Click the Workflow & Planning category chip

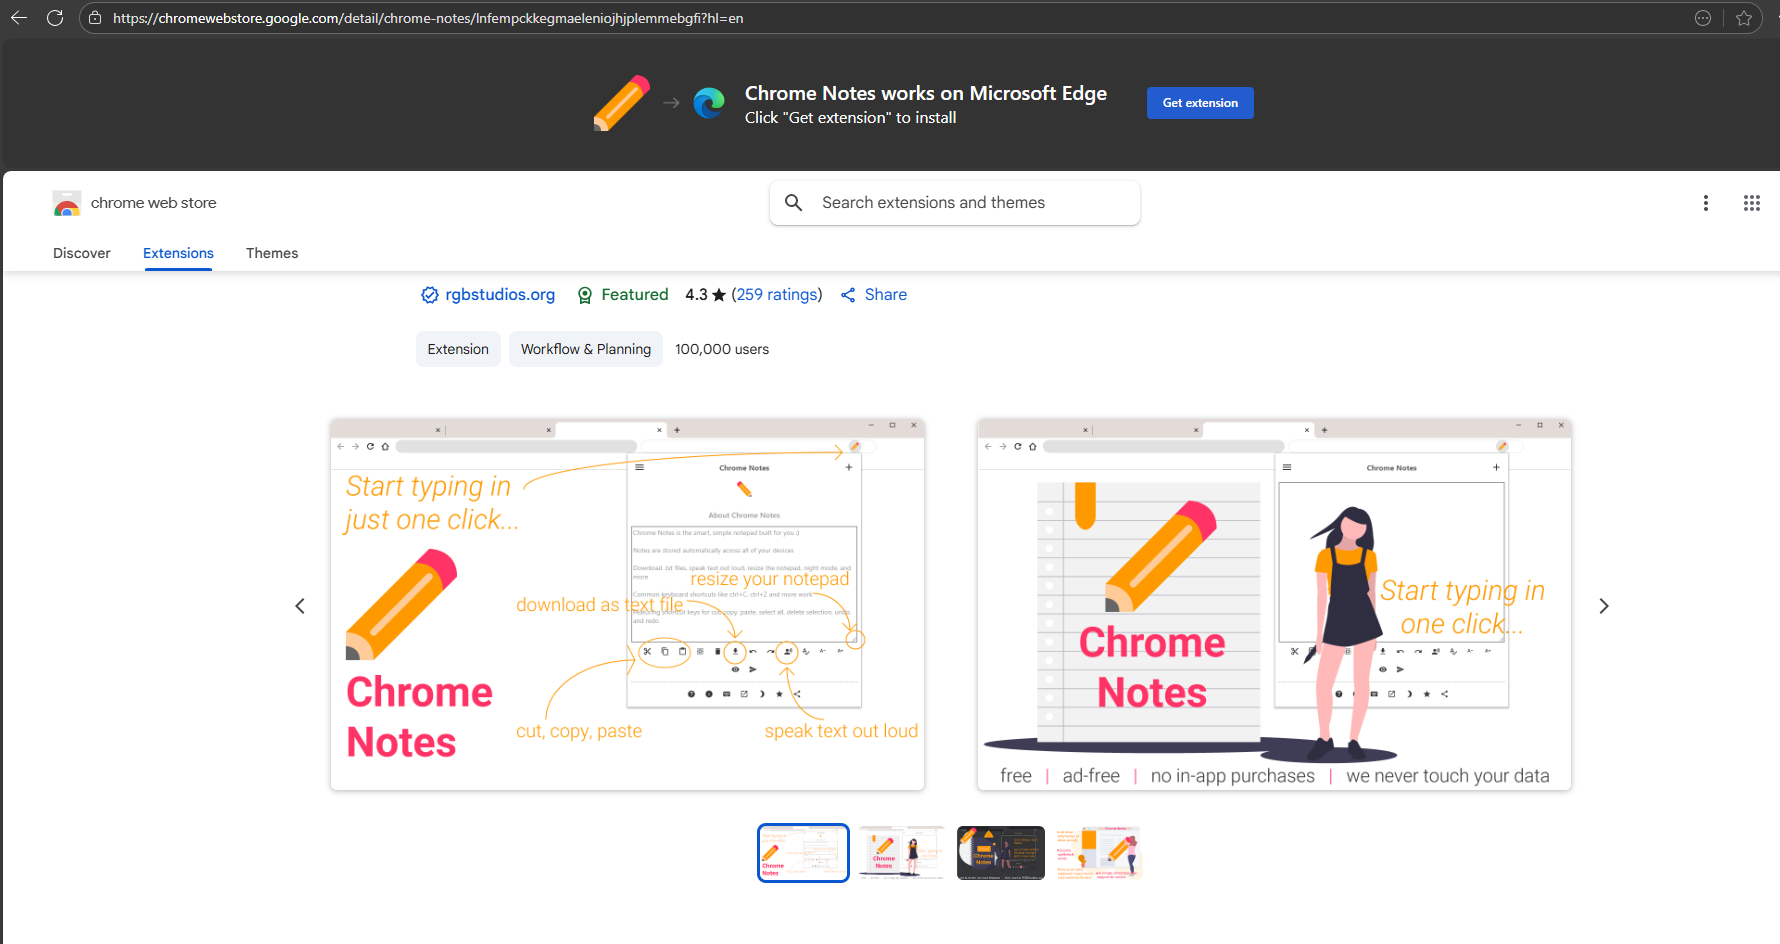[585, 349]
